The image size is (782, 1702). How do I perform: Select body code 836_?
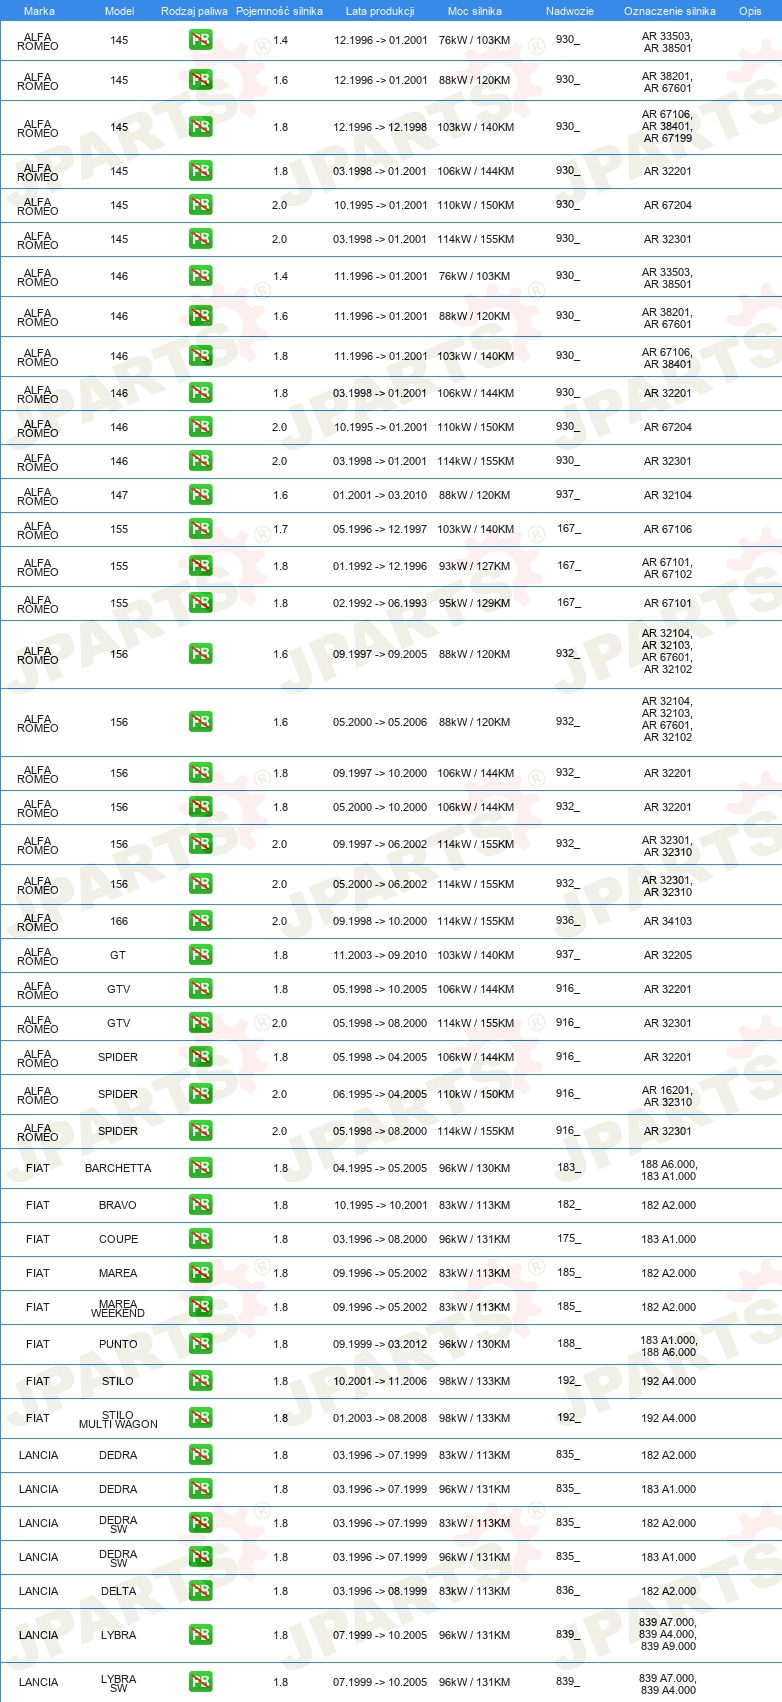pos(567,1591)
